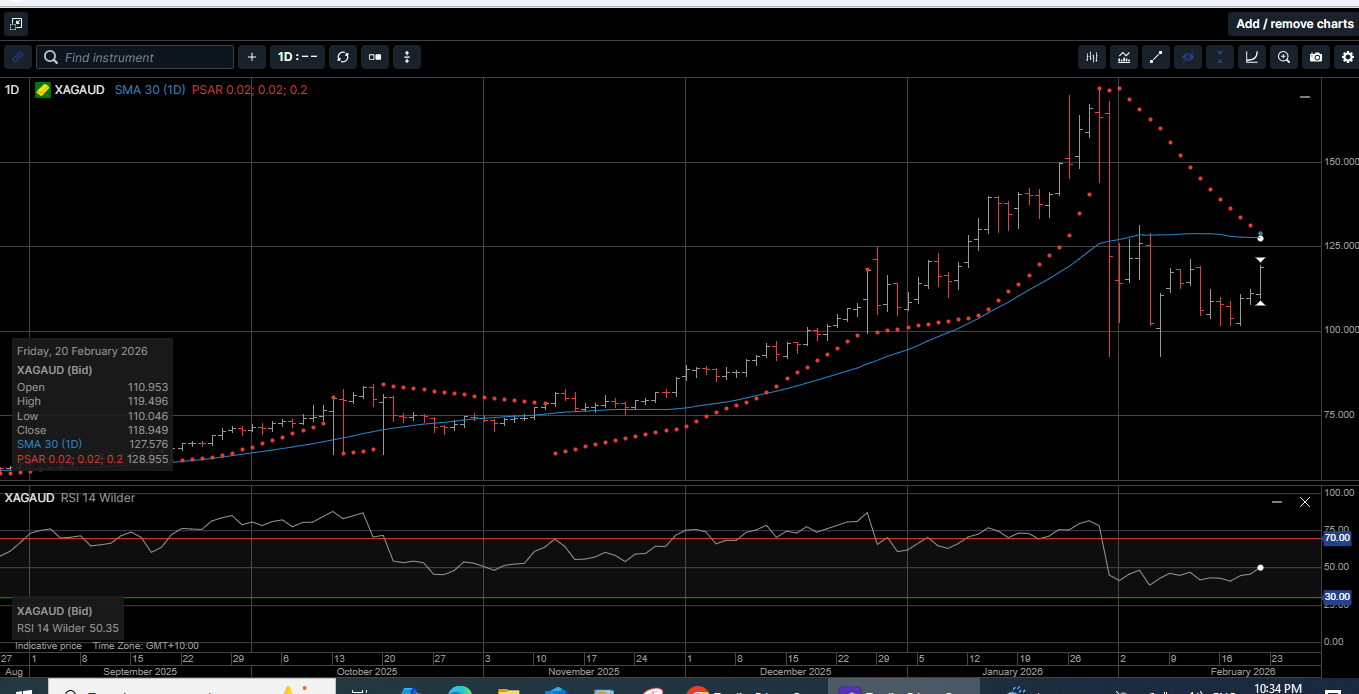This screenshot has height=694, width=1359.
Task: Collapse the RSI 14 Wilder panel
Action: coord(1276,501)
